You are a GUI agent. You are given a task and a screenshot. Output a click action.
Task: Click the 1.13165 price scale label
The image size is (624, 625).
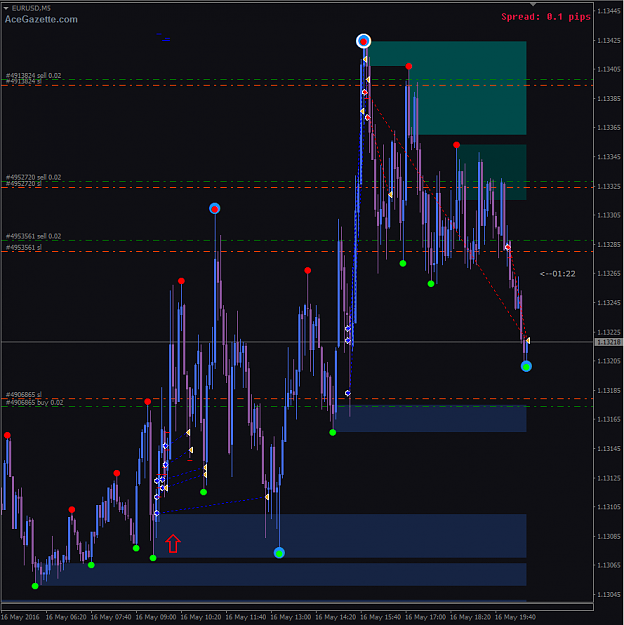click(609, 419)
